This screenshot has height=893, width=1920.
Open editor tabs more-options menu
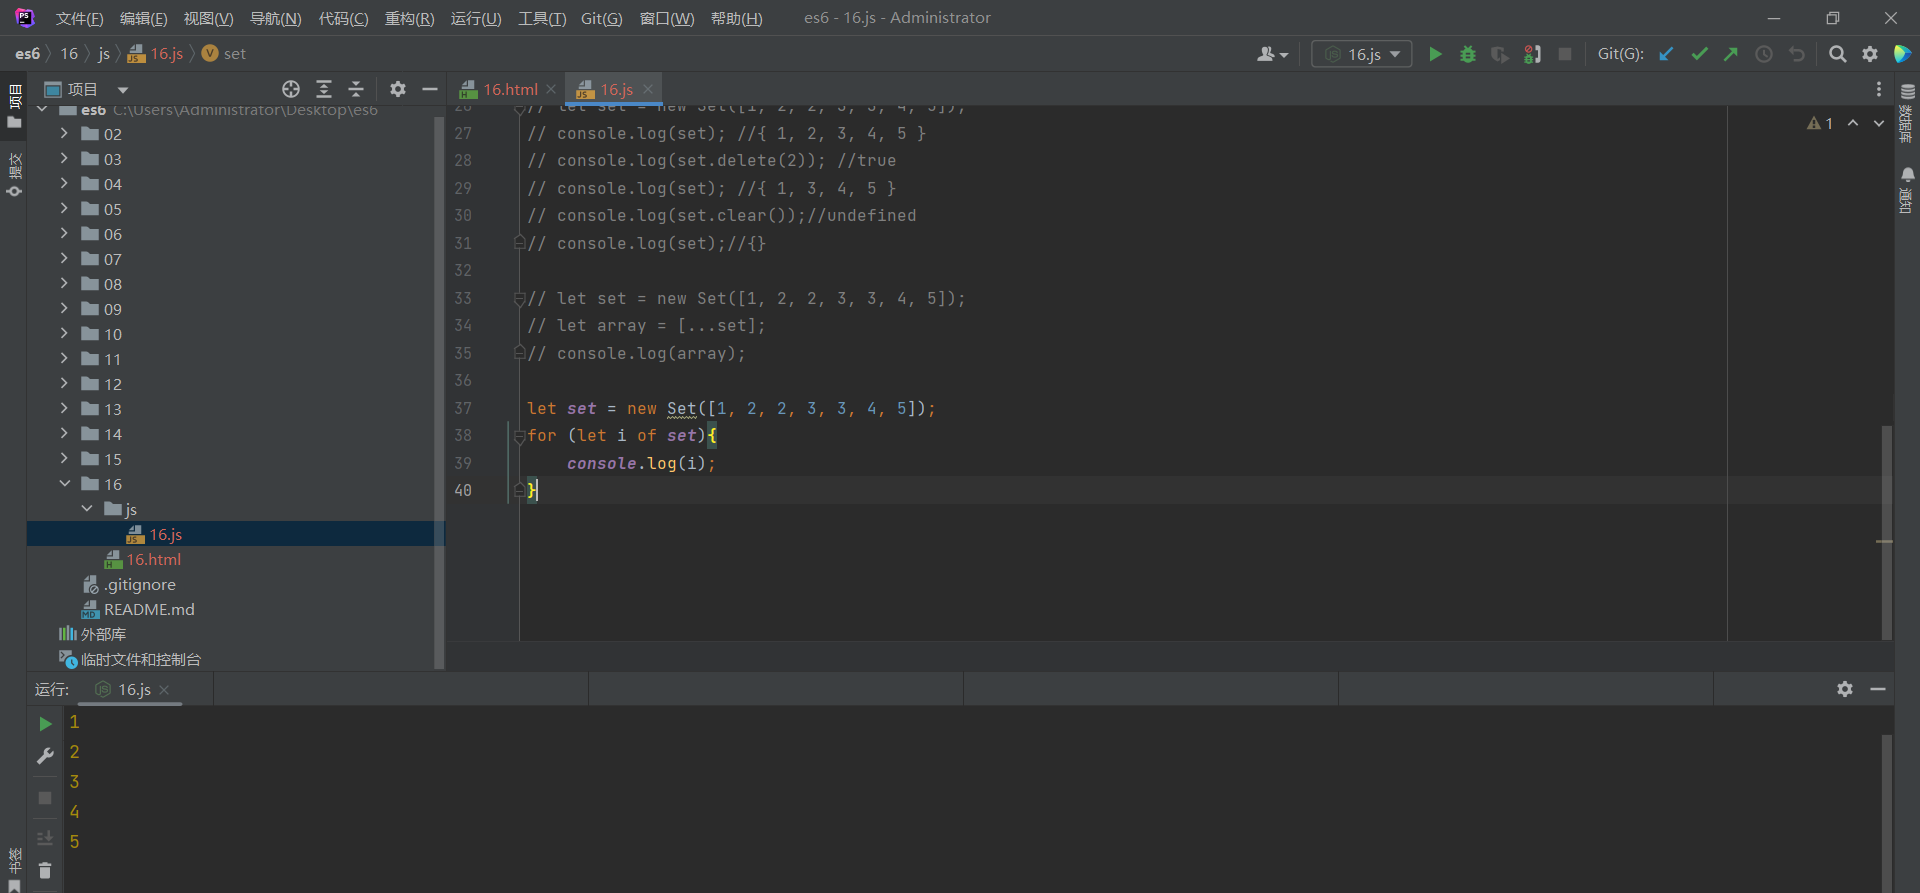pyautogui.click(x=1879, y=89)
